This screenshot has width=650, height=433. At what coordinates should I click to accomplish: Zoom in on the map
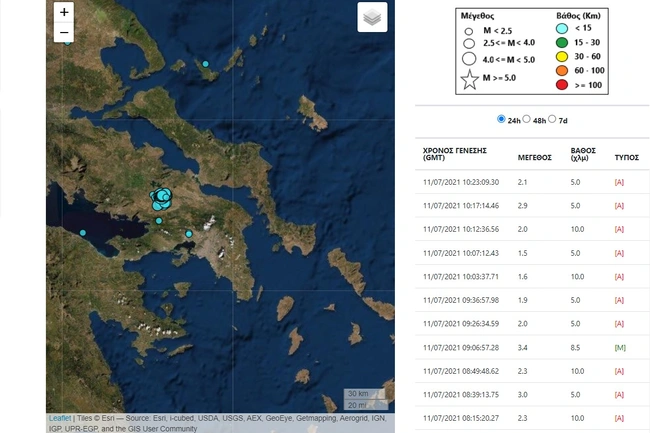click(65, 13)
